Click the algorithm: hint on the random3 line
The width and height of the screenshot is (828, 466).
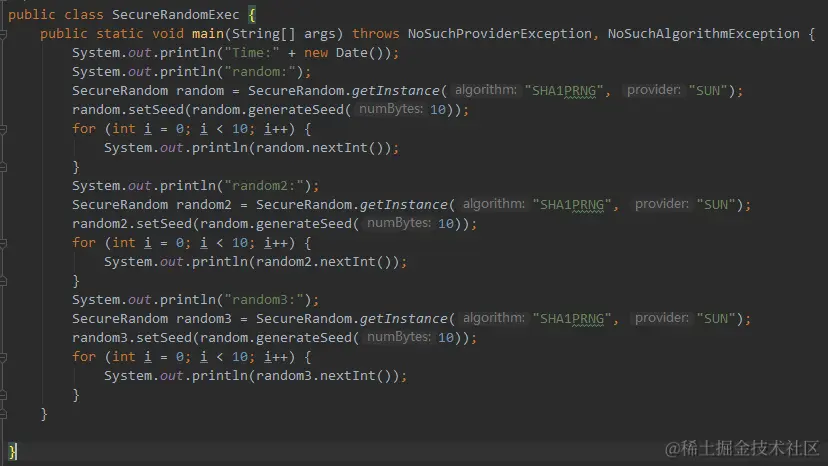(x=494, y=318)
